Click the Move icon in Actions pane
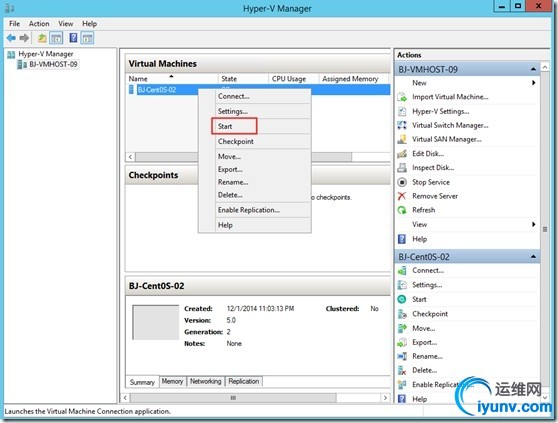Viewport: 558px width, 423px height. click(402, 328)
